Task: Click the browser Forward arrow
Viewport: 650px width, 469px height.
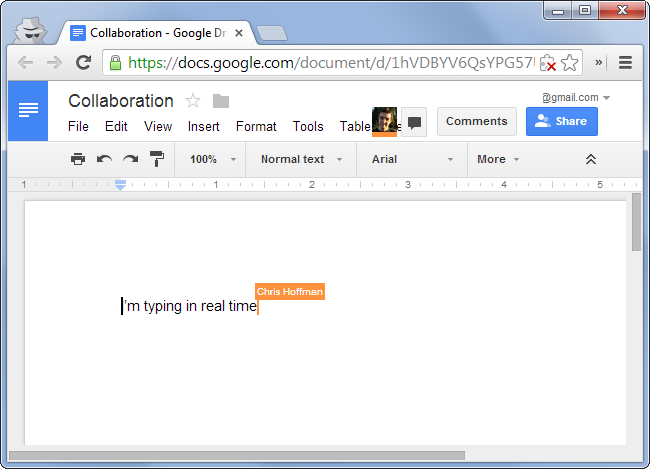Action: [x=54, y=63]
